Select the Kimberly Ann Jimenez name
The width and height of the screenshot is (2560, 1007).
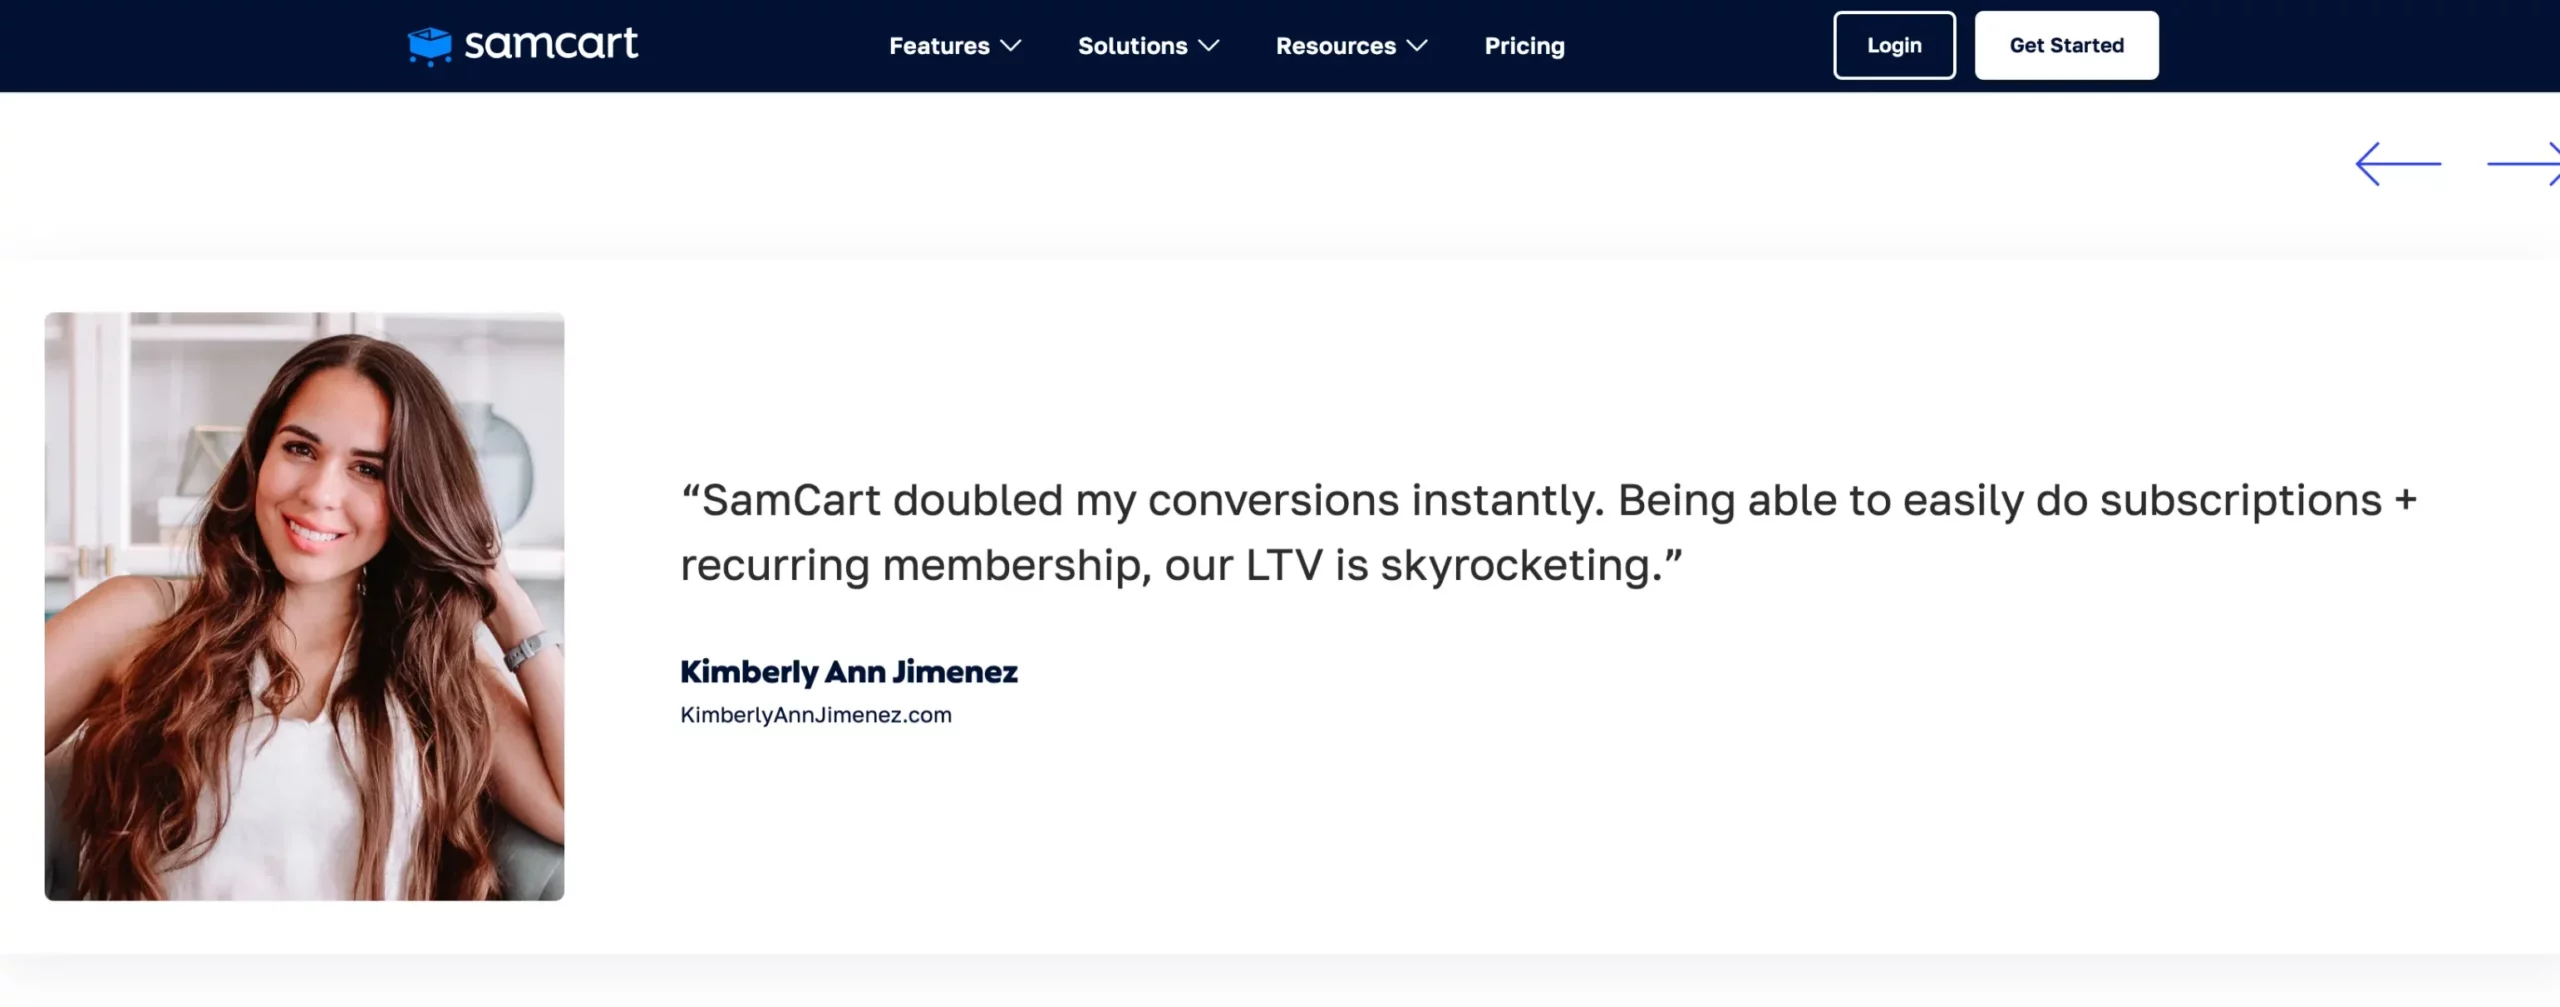point(849,672)
